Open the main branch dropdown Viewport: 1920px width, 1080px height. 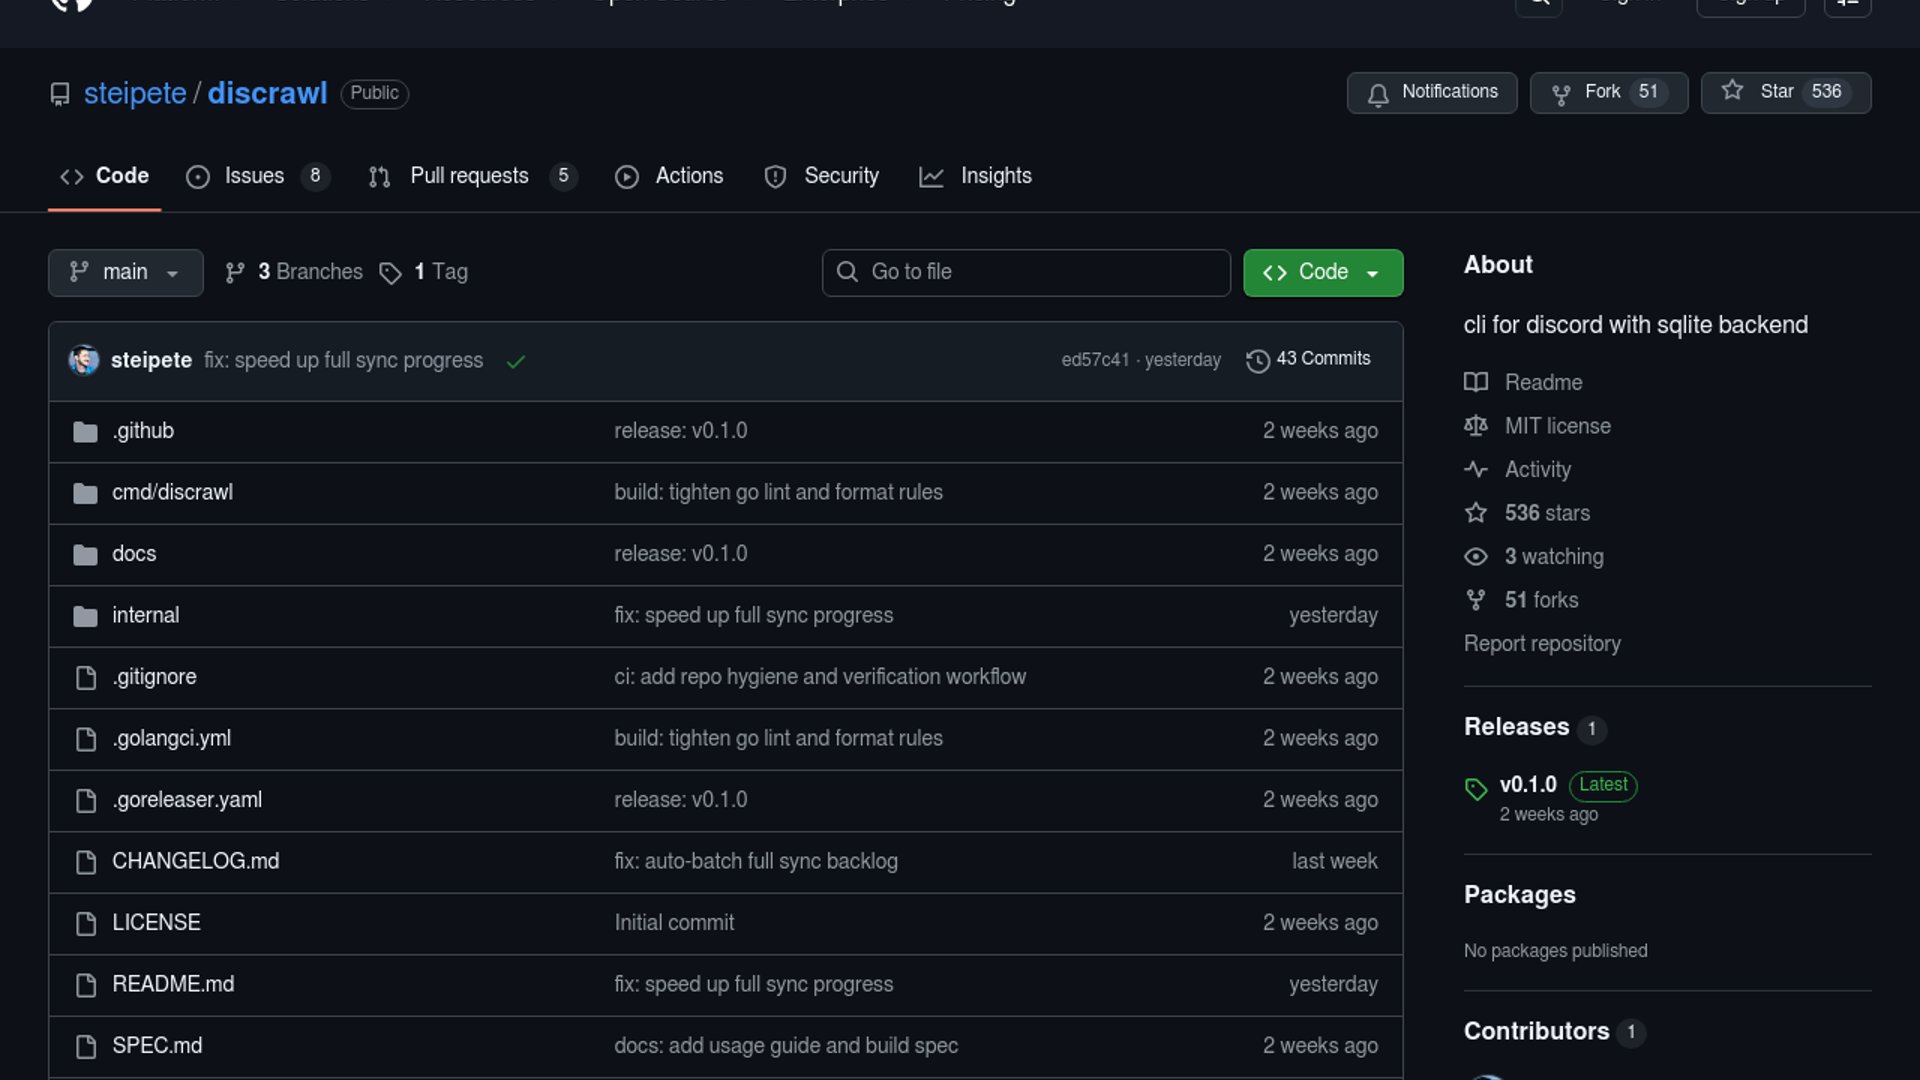point(125,272)
